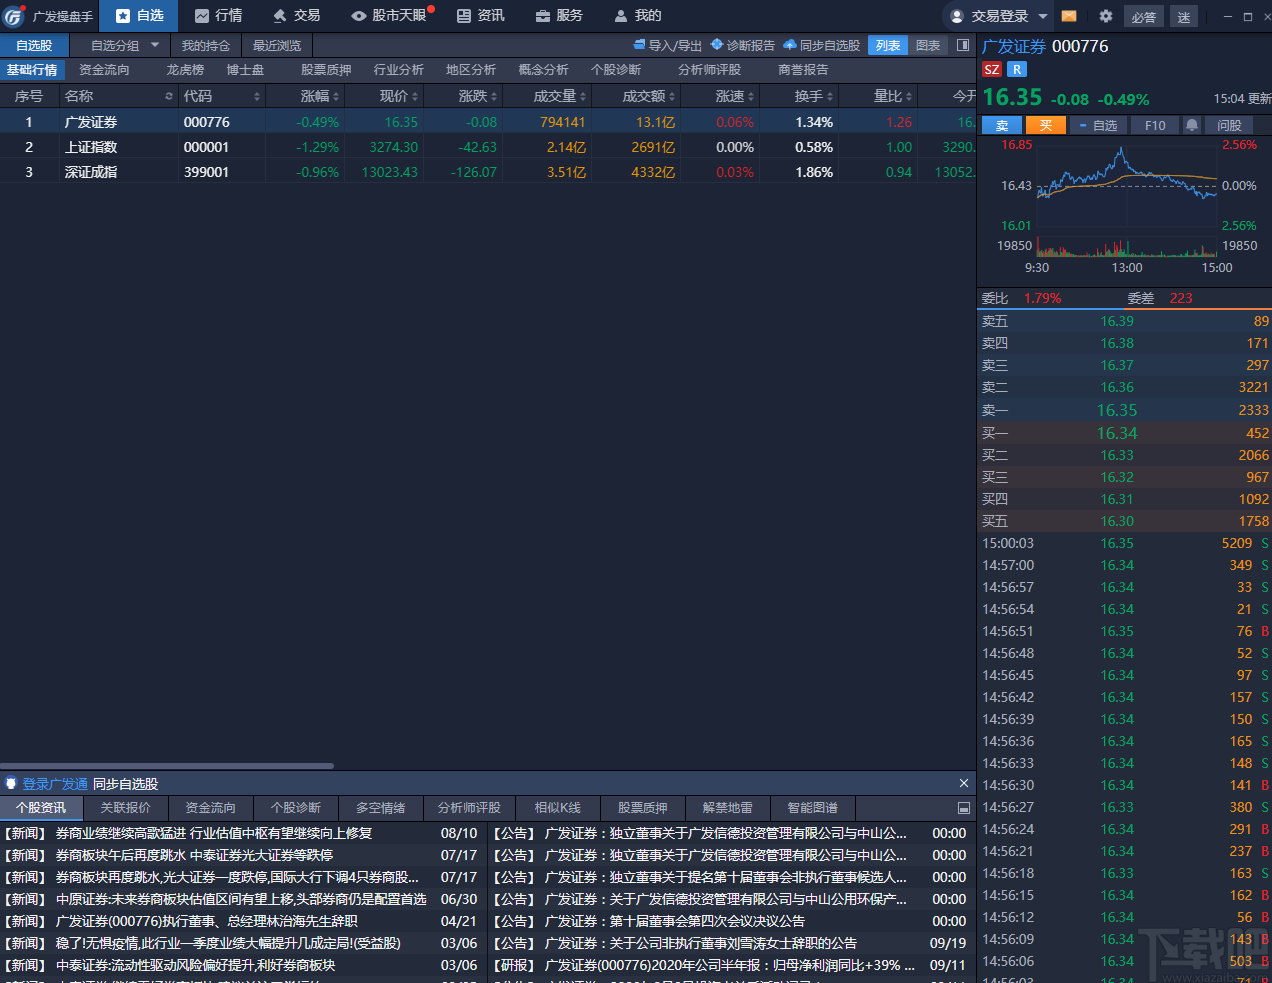Open the 服务 services tab
The height and width of the screenshot is (983, 1272).
(x=559, y=16)
